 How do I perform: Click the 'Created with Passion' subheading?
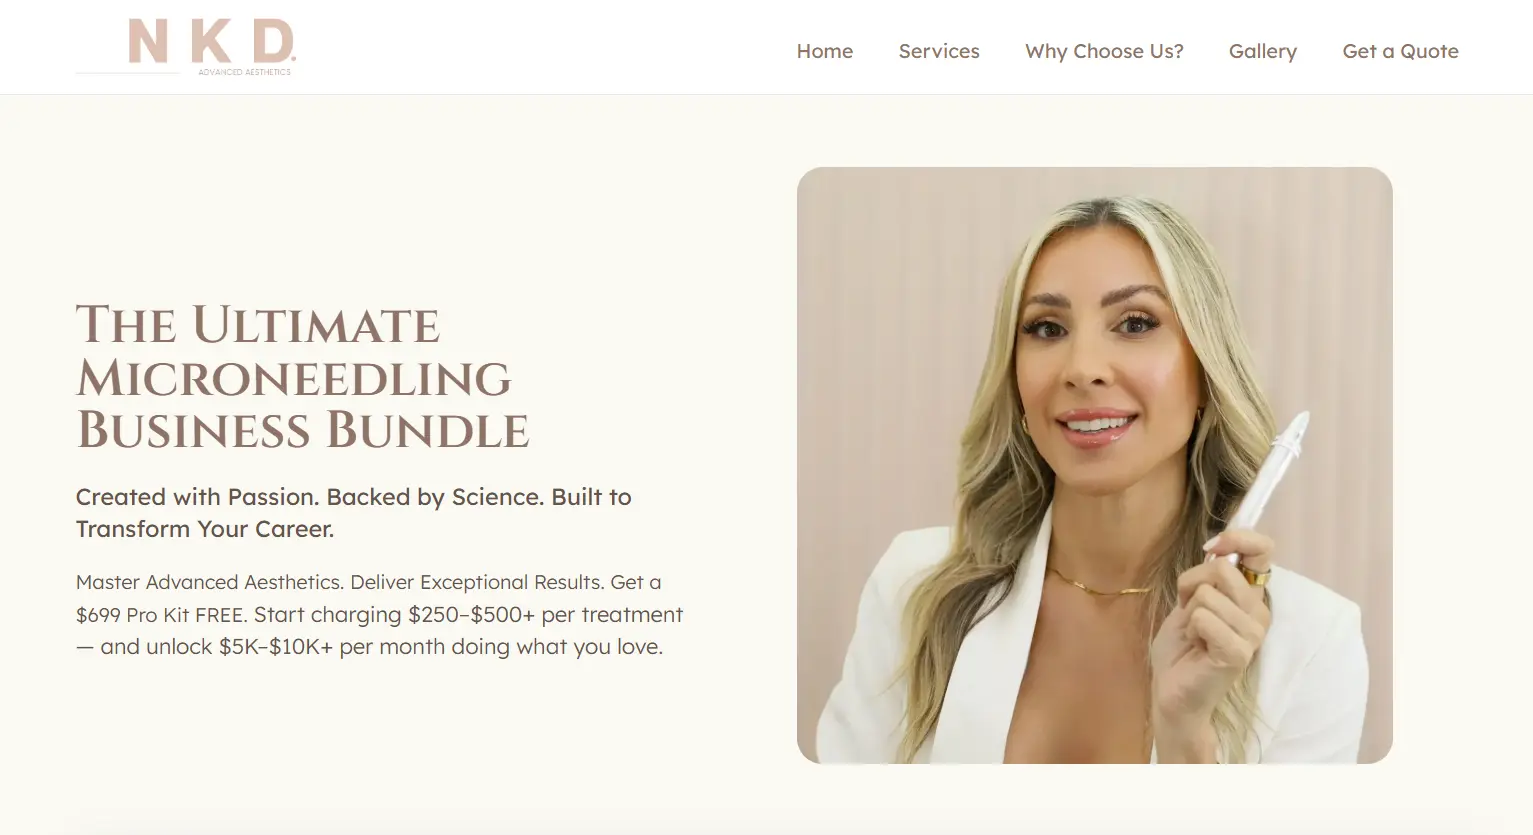coord(354,512)
